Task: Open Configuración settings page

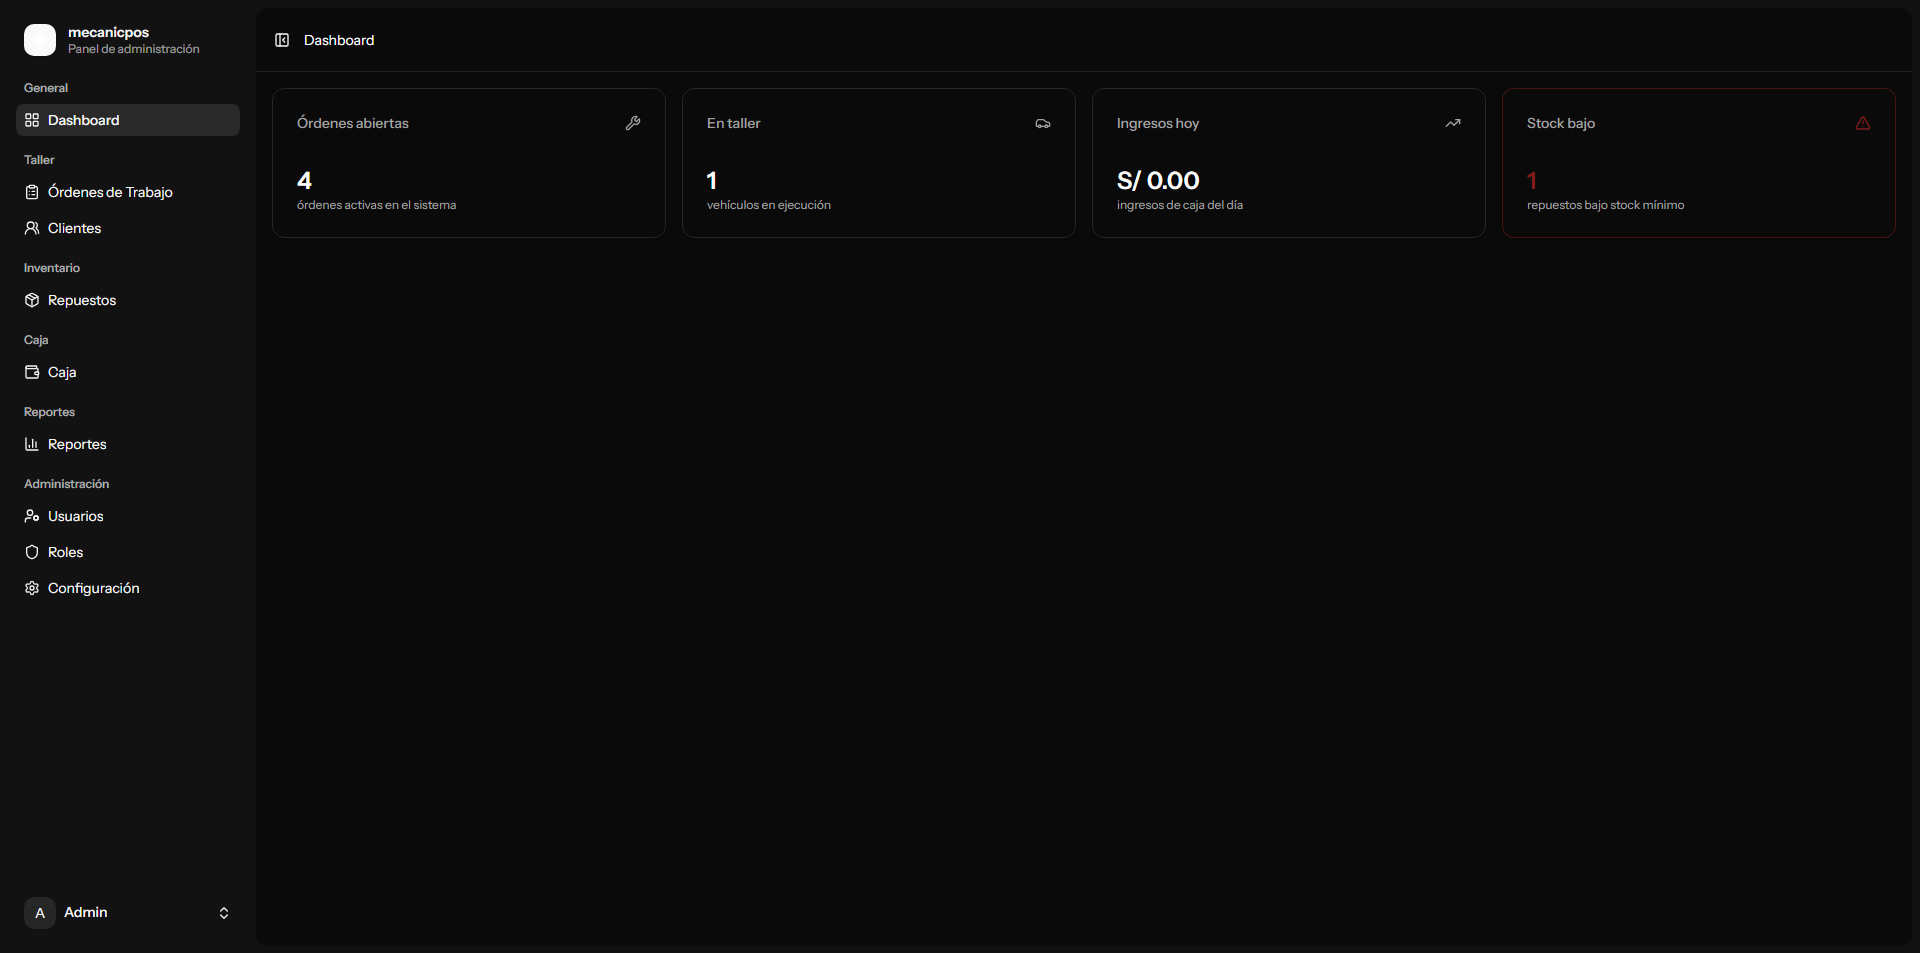Action: pos(128,588)
